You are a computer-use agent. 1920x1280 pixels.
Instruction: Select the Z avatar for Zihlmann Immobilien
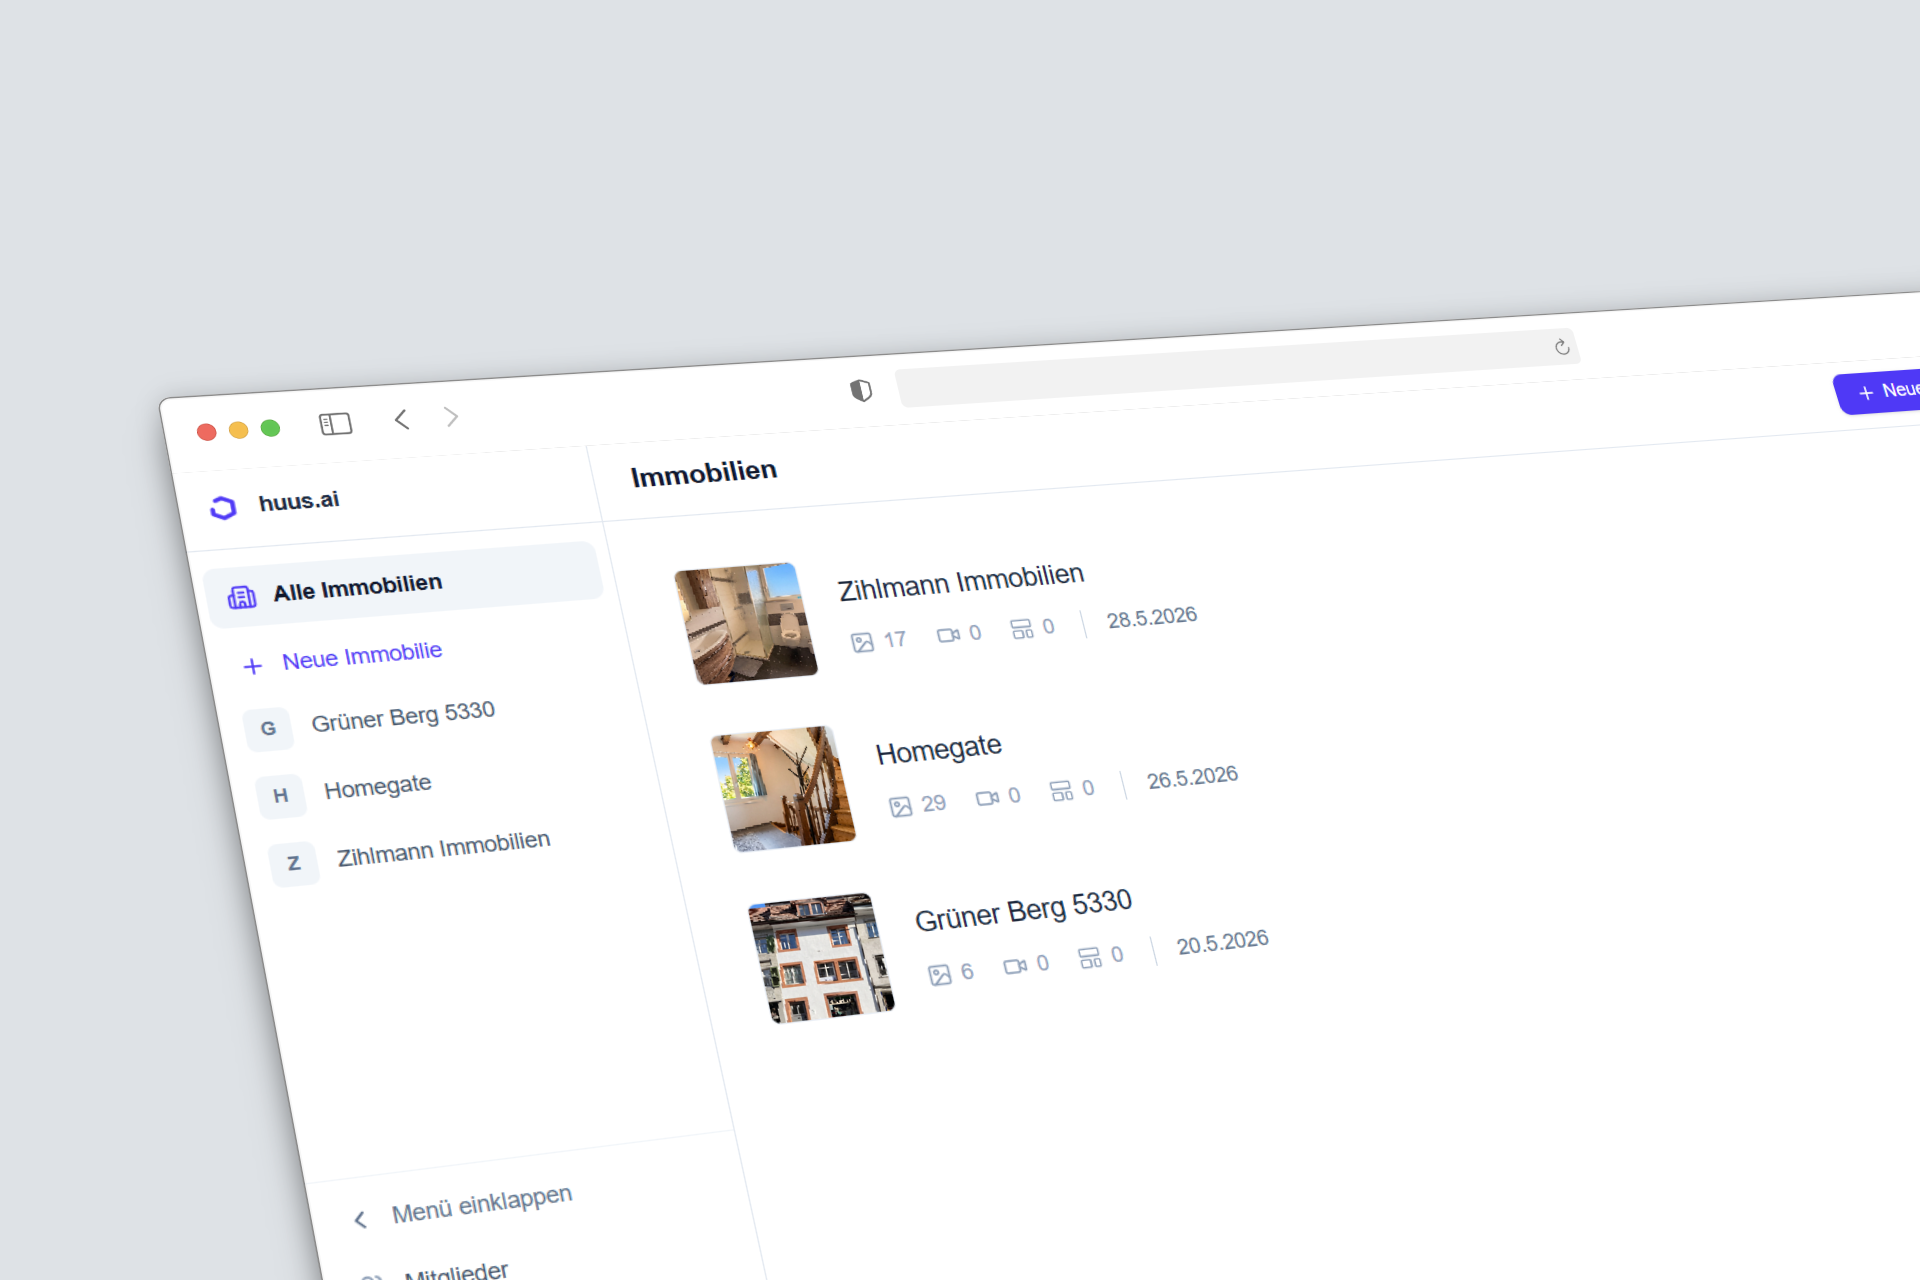click(x=294, y=863)
